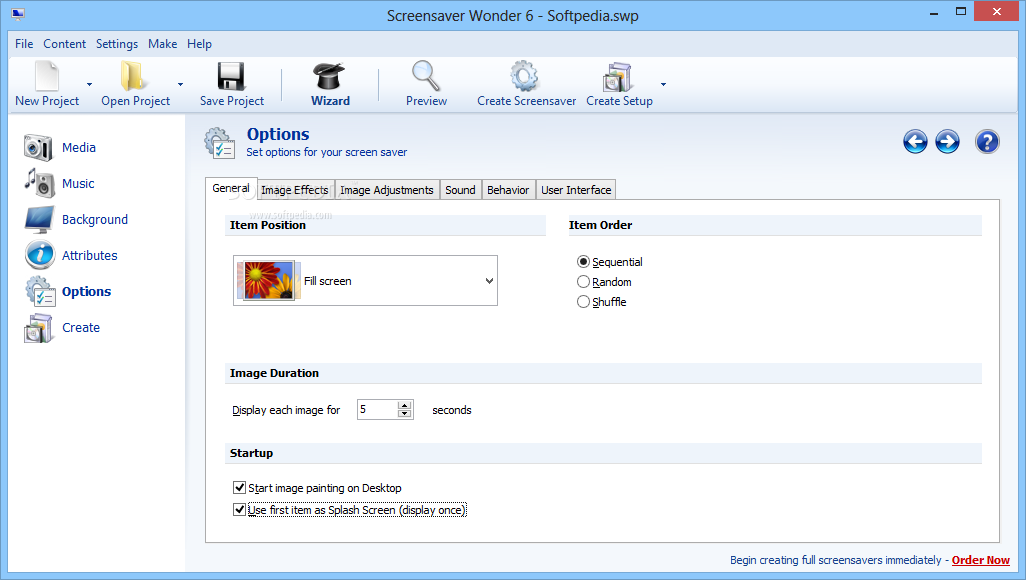This screenshot has width=1026, height=580.
Task: Click the Options label in sidebar
Action: [86, 291]
